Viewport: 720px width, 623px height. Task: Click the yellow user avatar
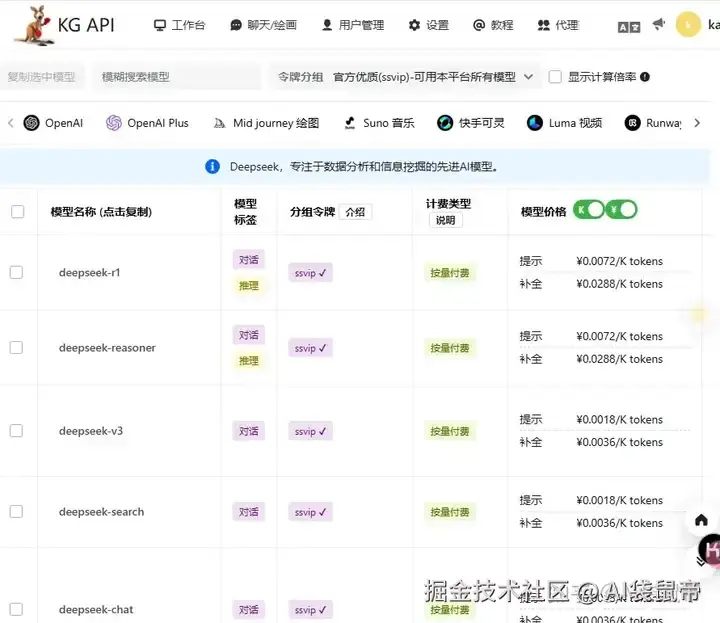click(x=688, y=24)
